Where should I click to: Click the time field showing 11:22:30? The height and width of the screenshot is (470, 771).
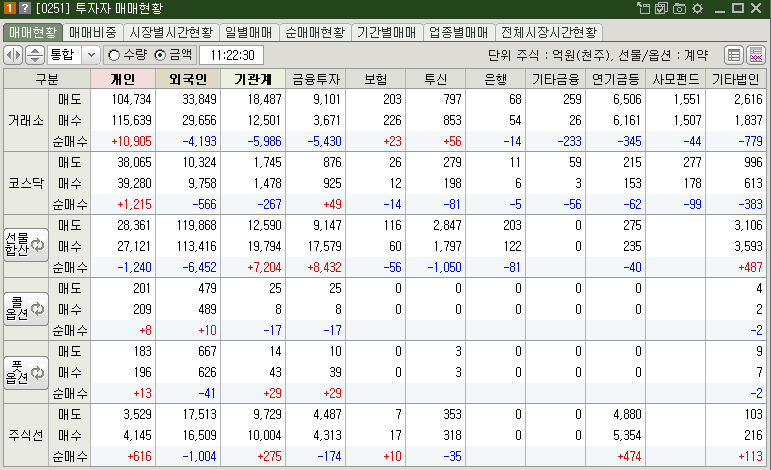232,55
